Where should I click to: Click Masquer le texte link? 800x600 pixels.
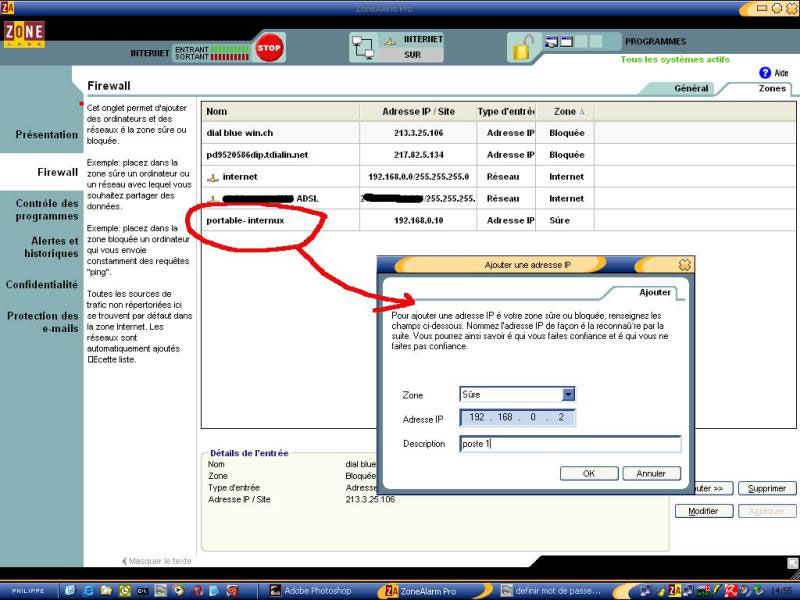point(160,561)
